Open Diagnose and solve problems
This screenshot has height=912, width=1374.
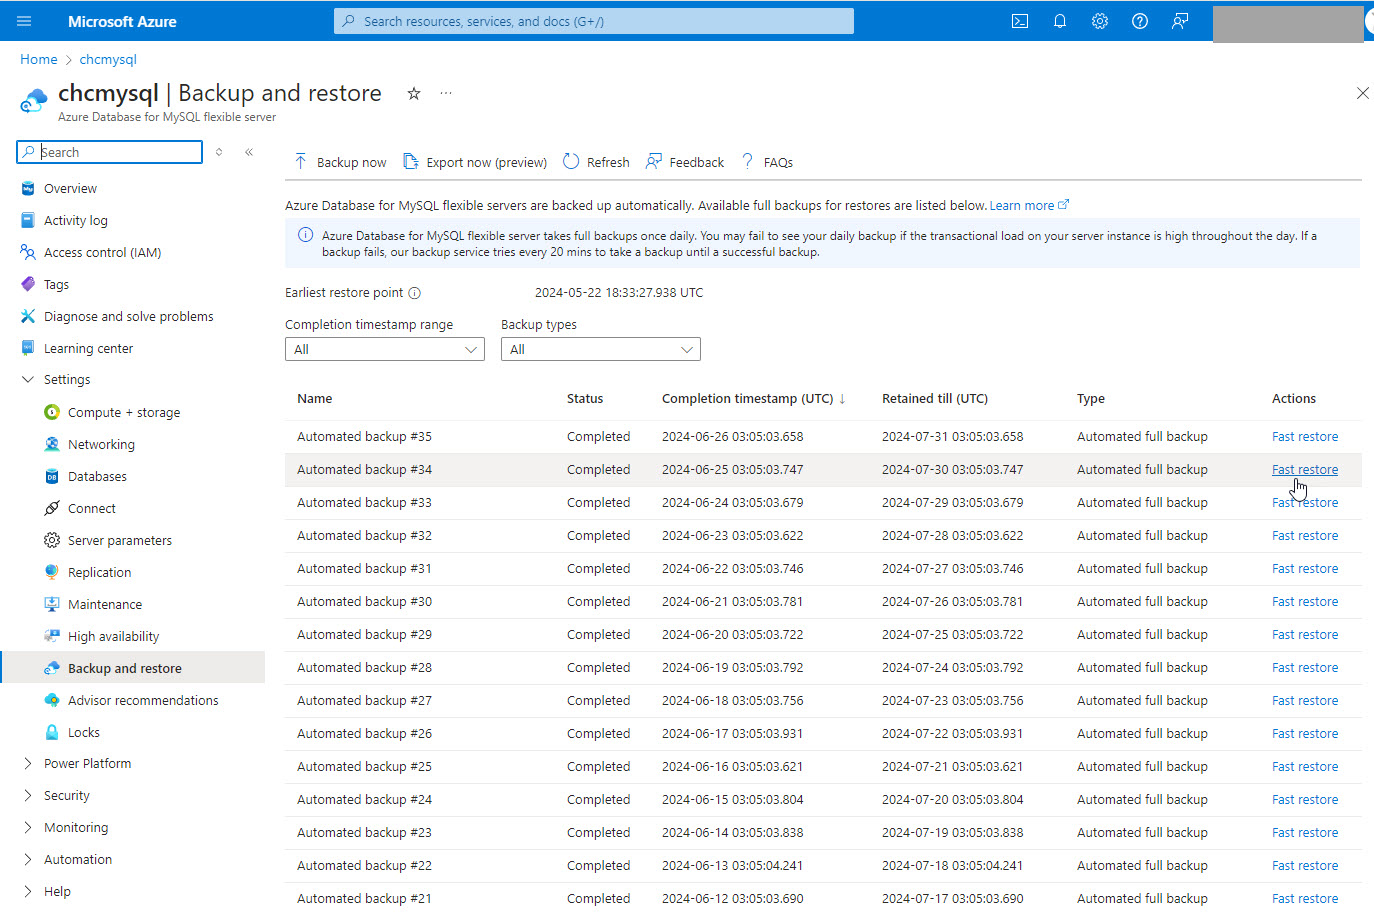(x=129, y=316)
